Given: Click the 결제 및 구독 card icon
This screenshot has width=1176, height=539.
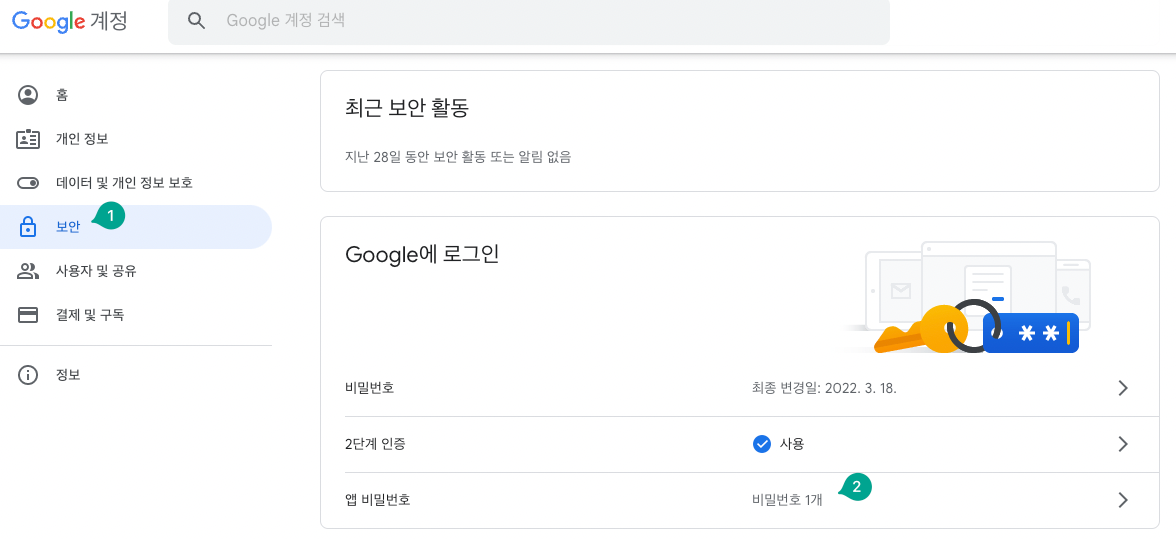Looking at the screenshot, I should click(x=28, y=315).
